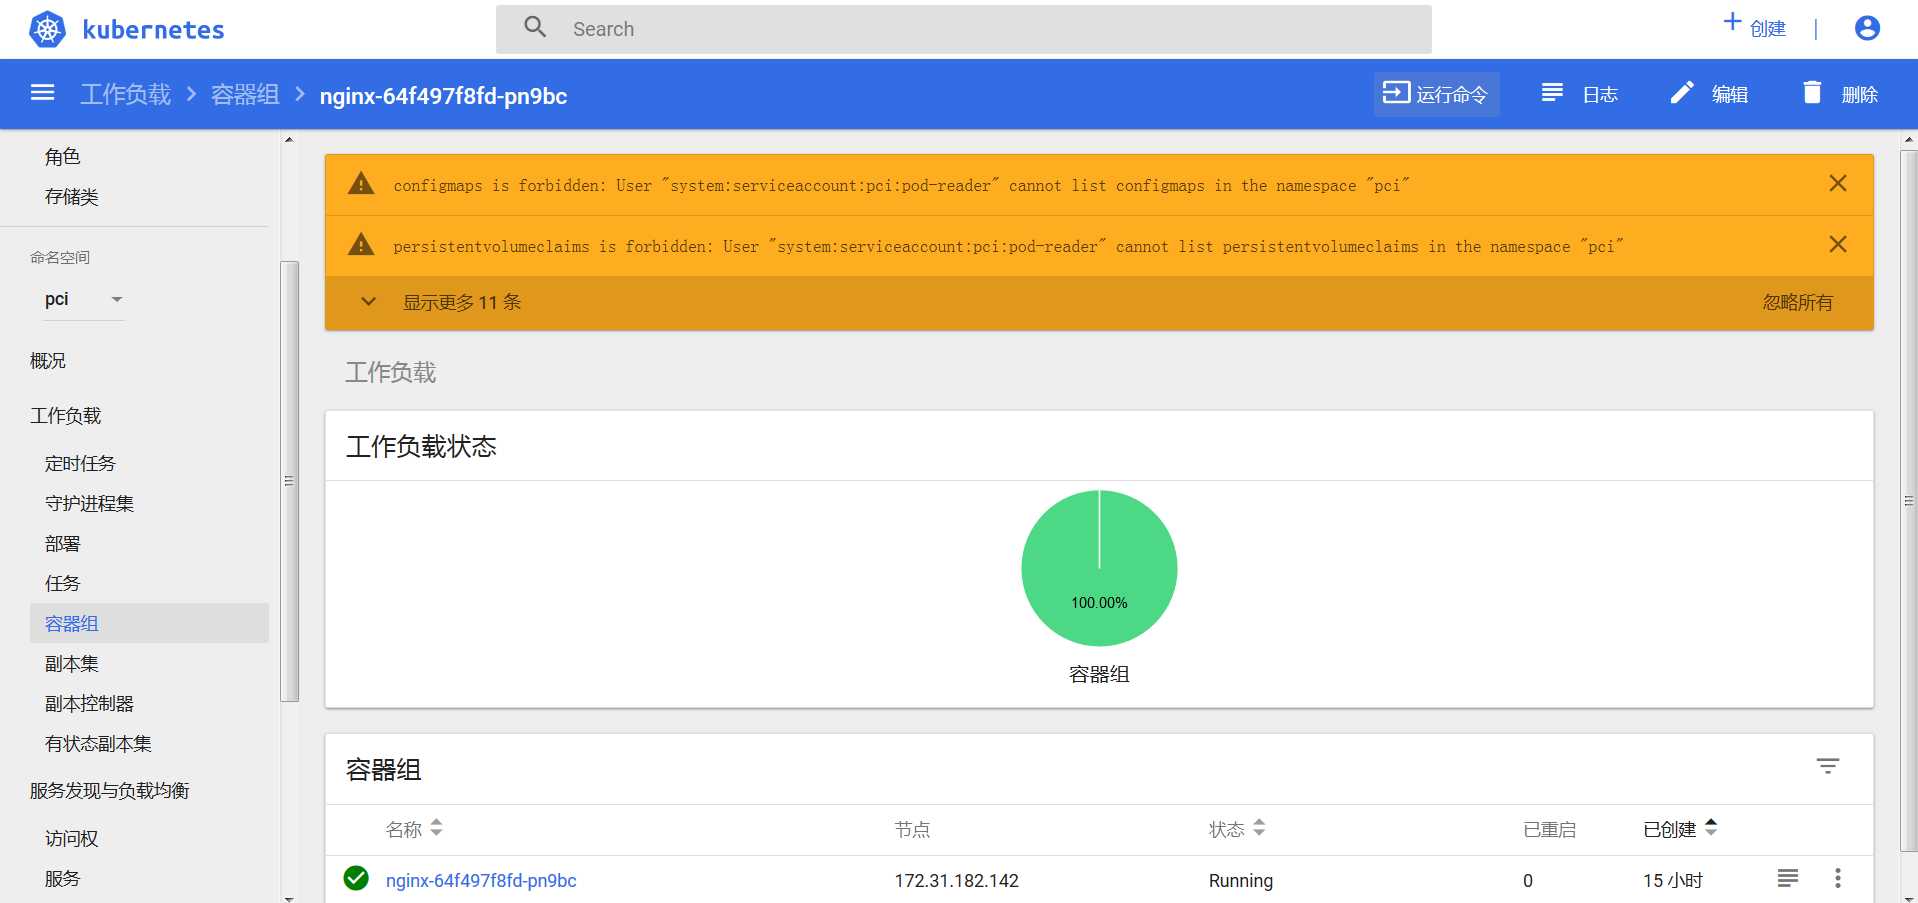The image size is (1918, 903).
Task: Select 访问权 in sidebar
Action: coord(72,839)
